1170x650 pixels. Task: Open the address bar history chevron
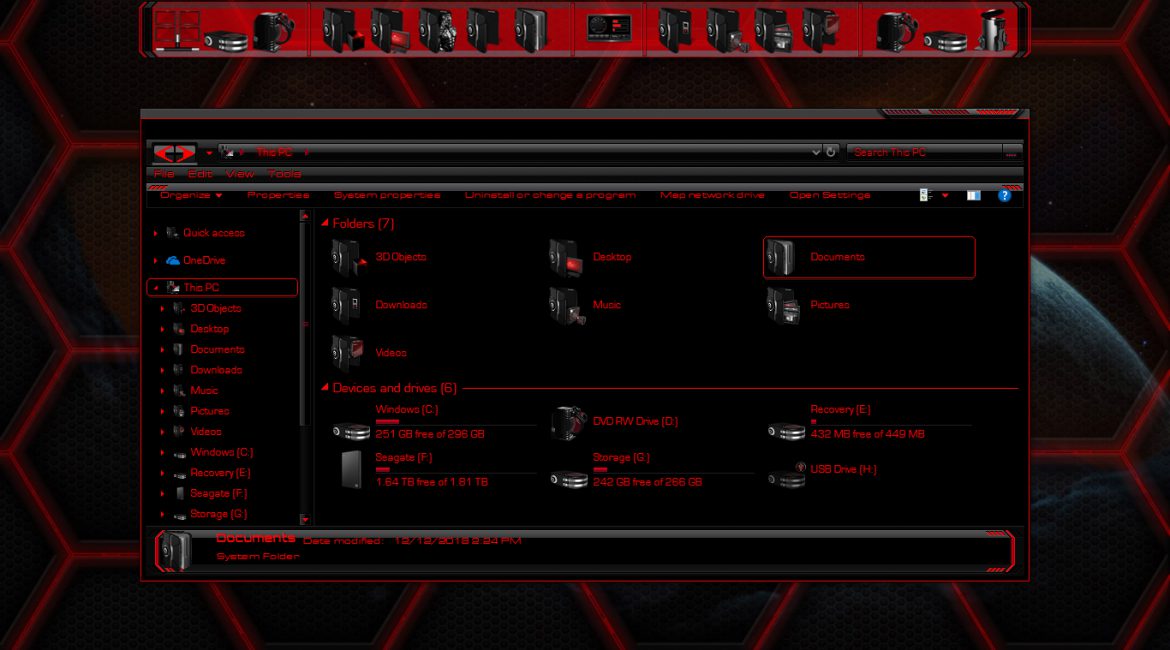(816, 152)
